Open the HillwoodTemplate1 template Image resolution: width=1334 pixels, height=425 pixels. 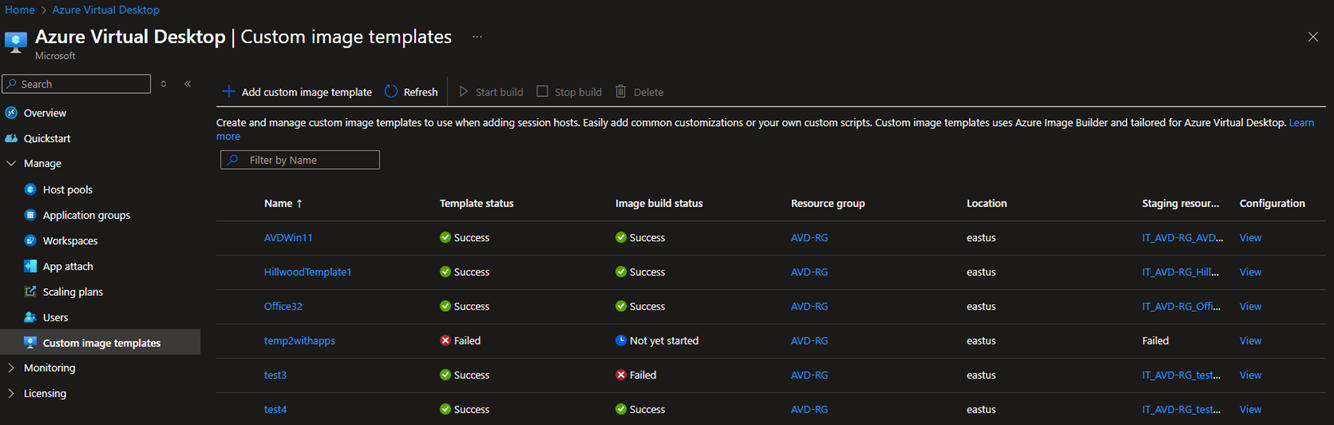click(308, 272)
